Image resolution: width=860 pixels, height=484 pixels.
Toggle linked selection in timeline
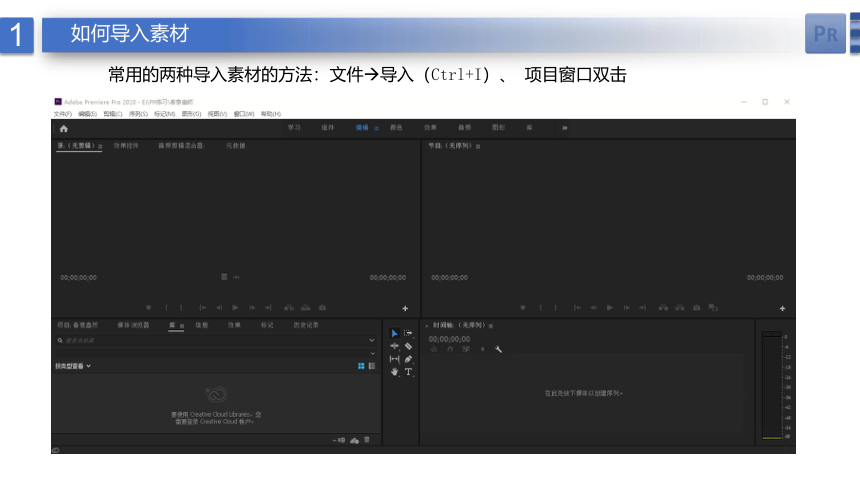click(x=466, y=349)
